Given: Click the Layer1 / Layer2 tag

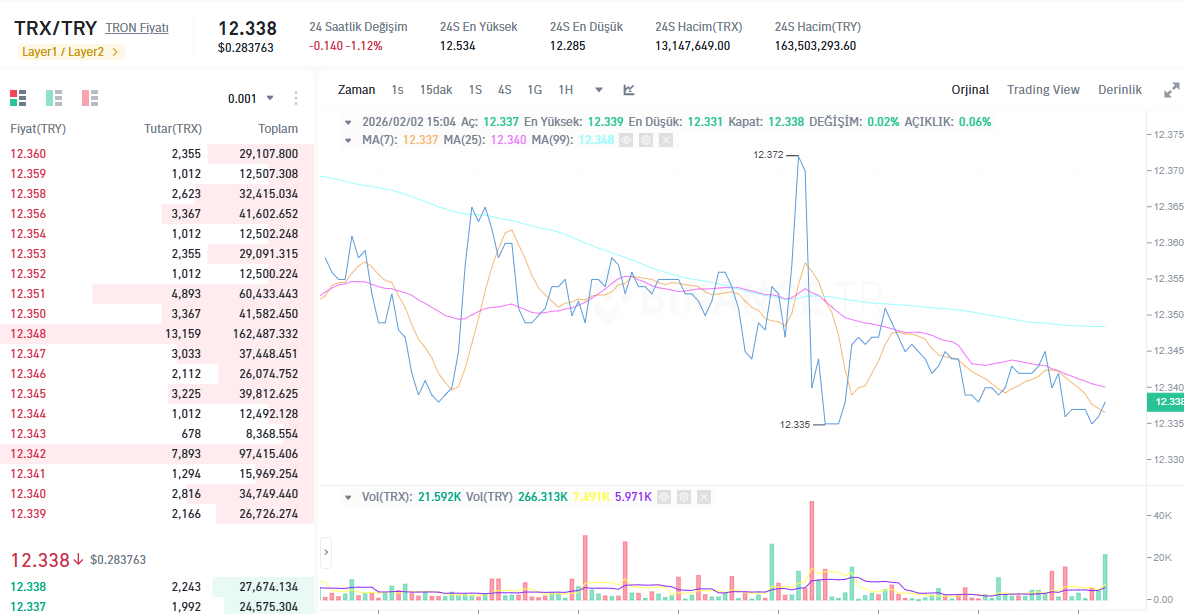Looking at the screenshot, I should [x=70, y=52].
